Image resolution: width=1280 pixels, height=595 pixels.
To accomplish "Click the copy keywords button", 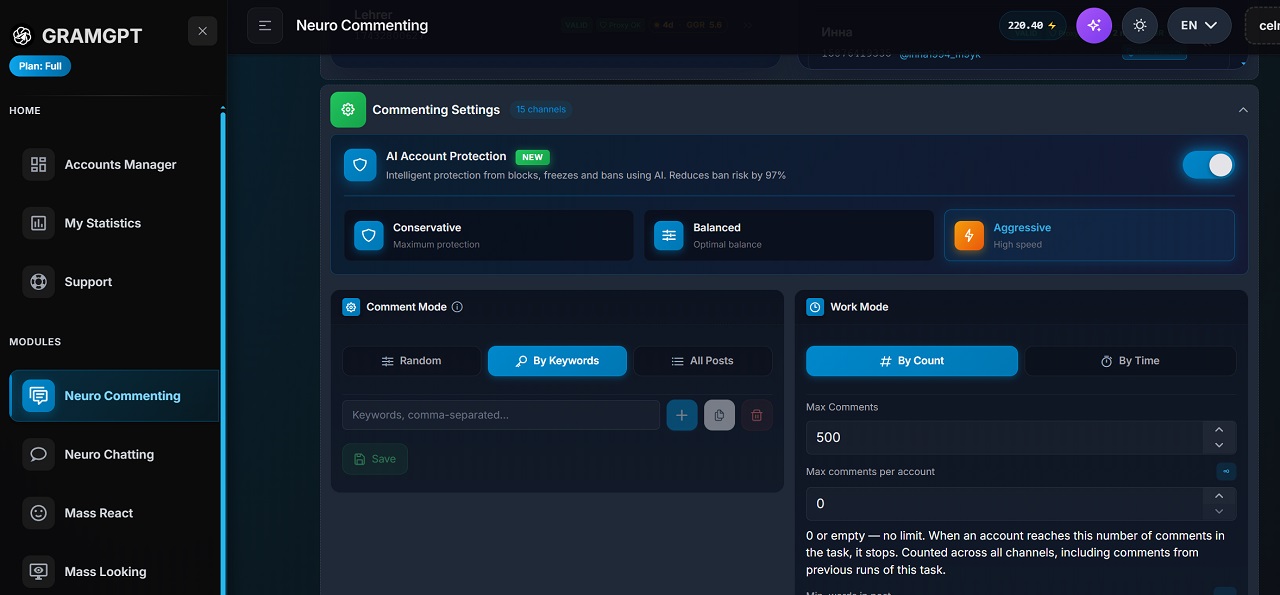I will [719, 415].
